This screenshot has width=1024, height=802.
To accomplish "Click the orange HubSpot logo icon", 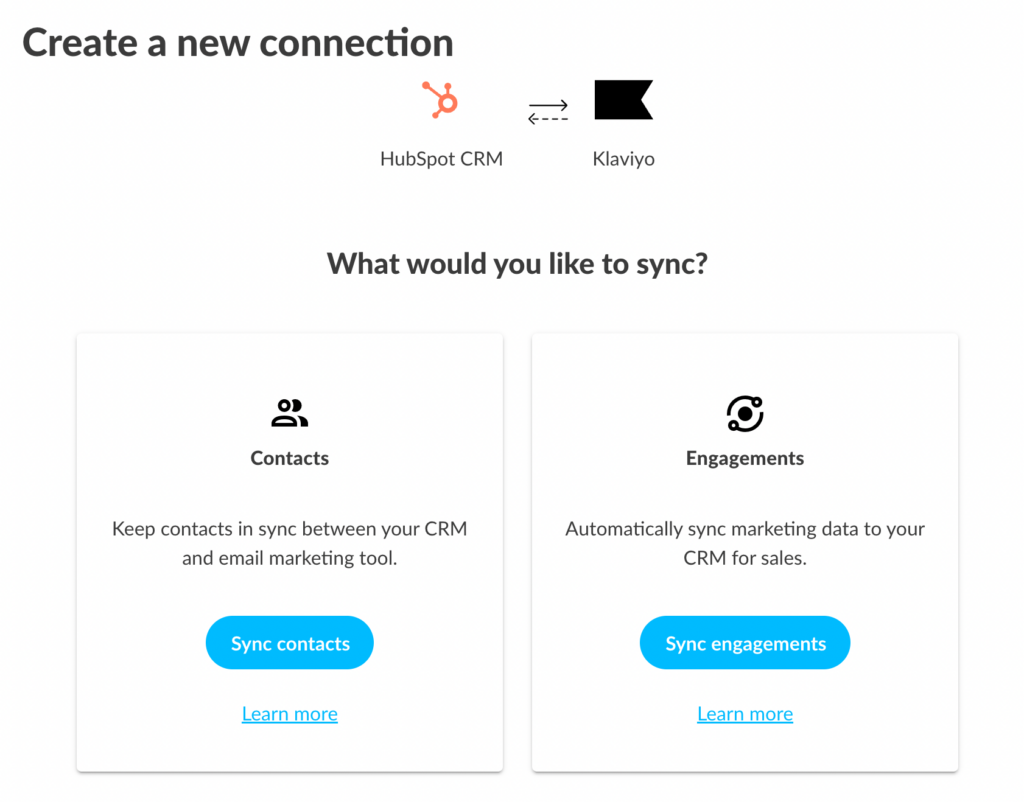I will tap(440, 100).
